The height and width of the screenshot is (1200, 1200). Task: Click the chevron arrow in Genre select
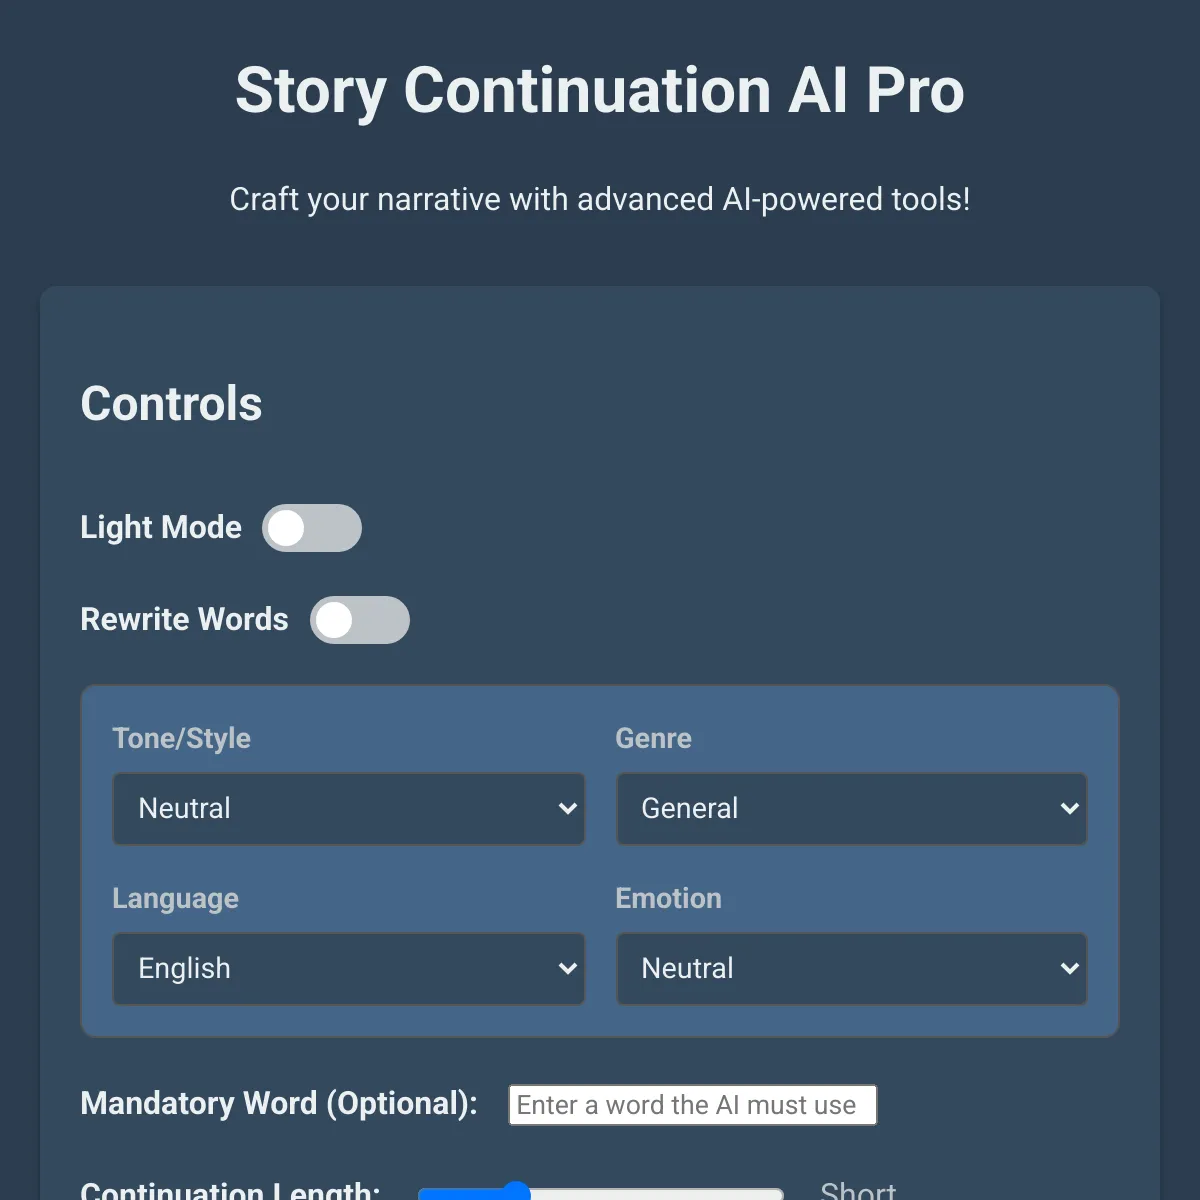click(1069, 809)
